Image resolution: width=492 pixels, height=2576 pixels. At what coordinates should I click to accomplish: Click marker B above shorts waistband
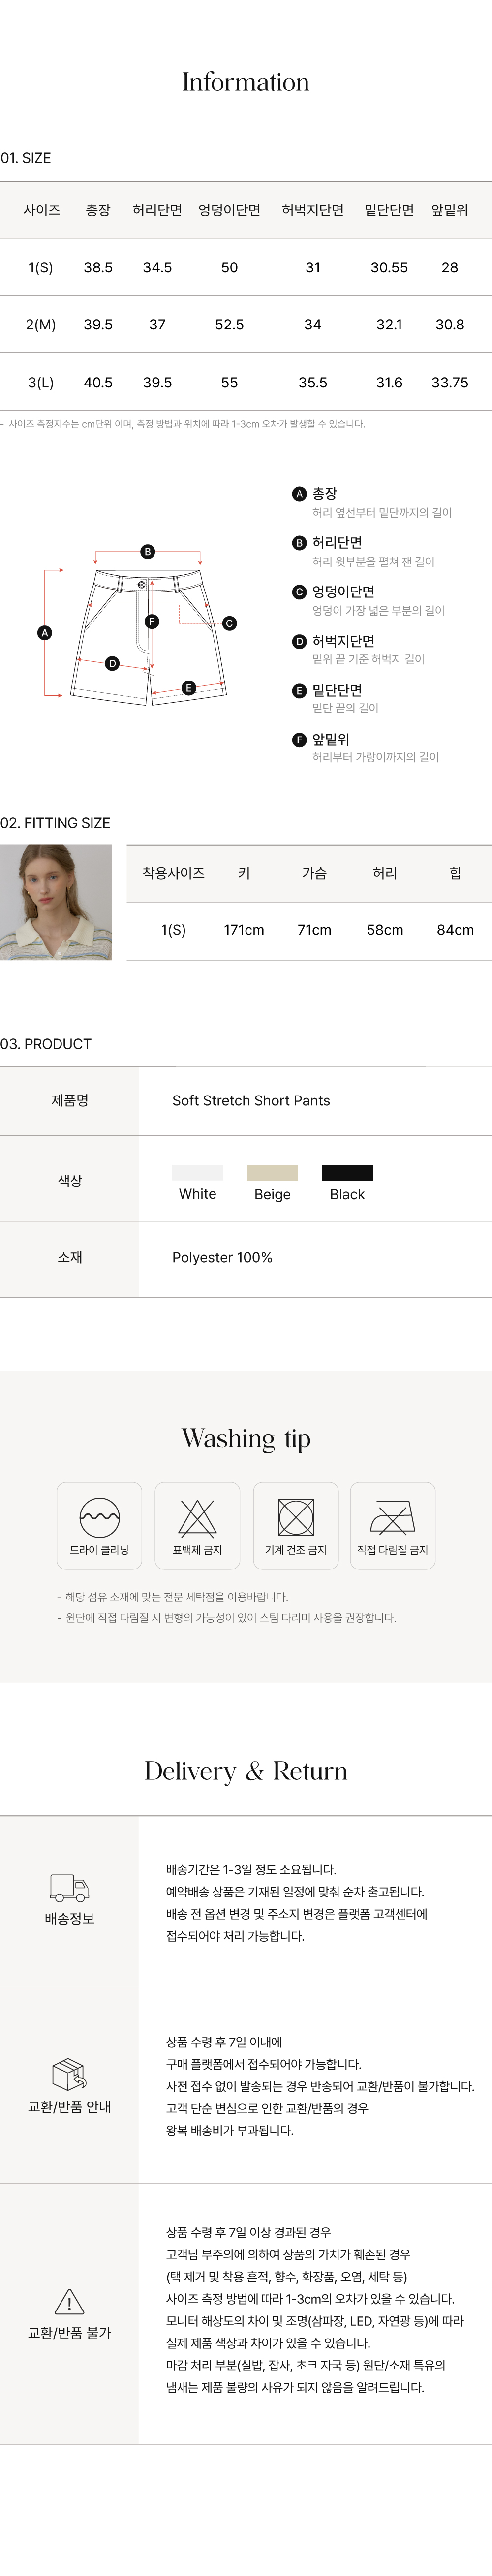(x=147, y=551)
